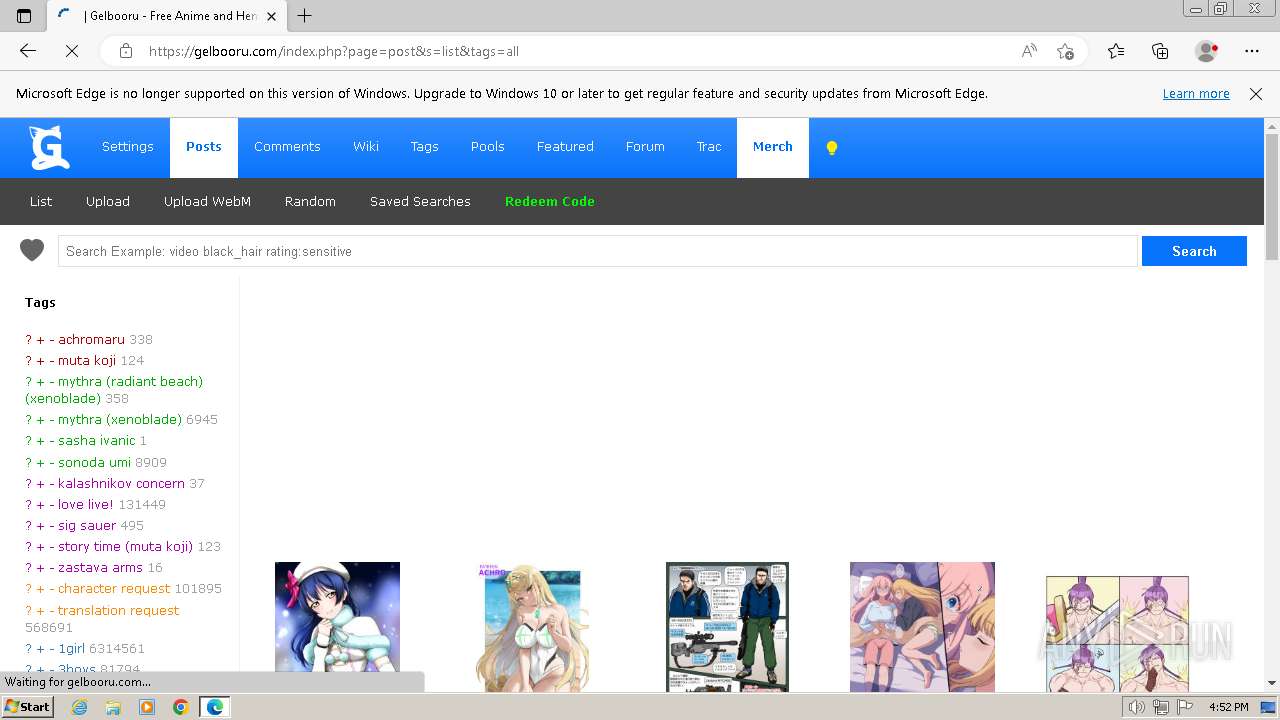Click Learn more in notification bar

coord(1196,94)
